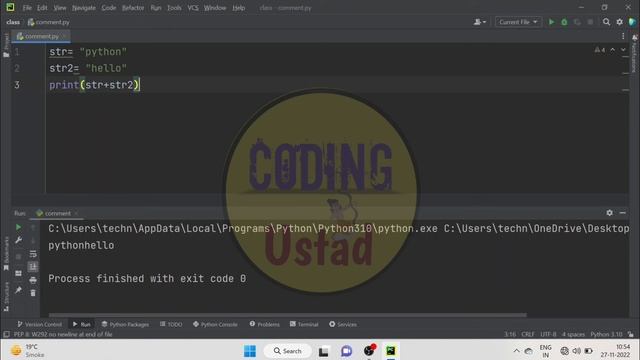Open the Window menu

(215, 8)
